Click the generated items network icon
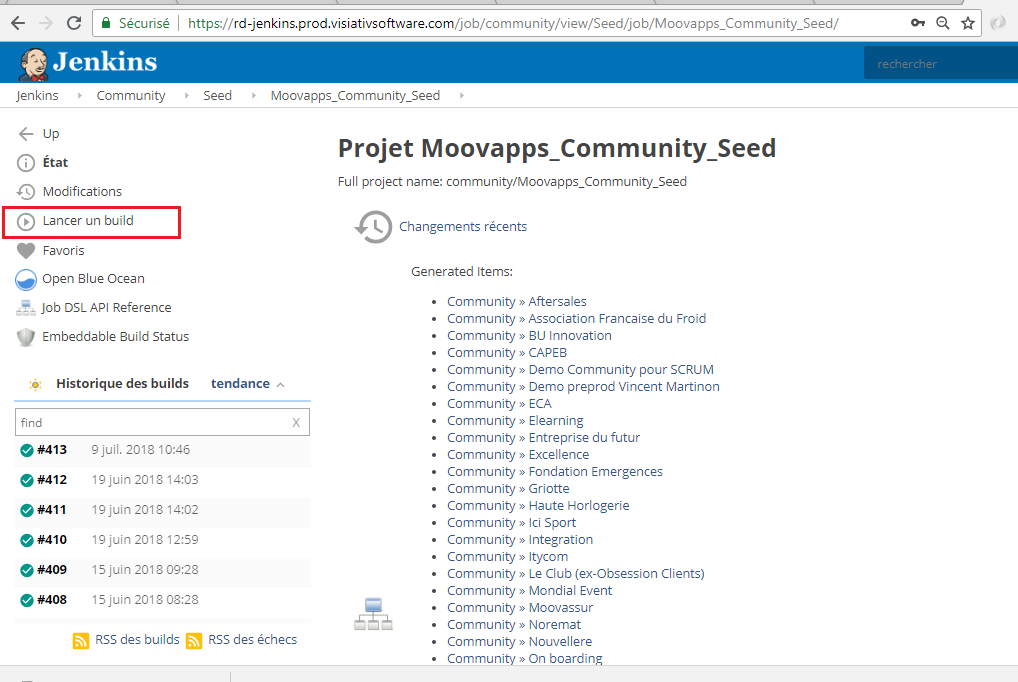The width and height of the screenshot is (1018, 682). [x=373, y=614]
